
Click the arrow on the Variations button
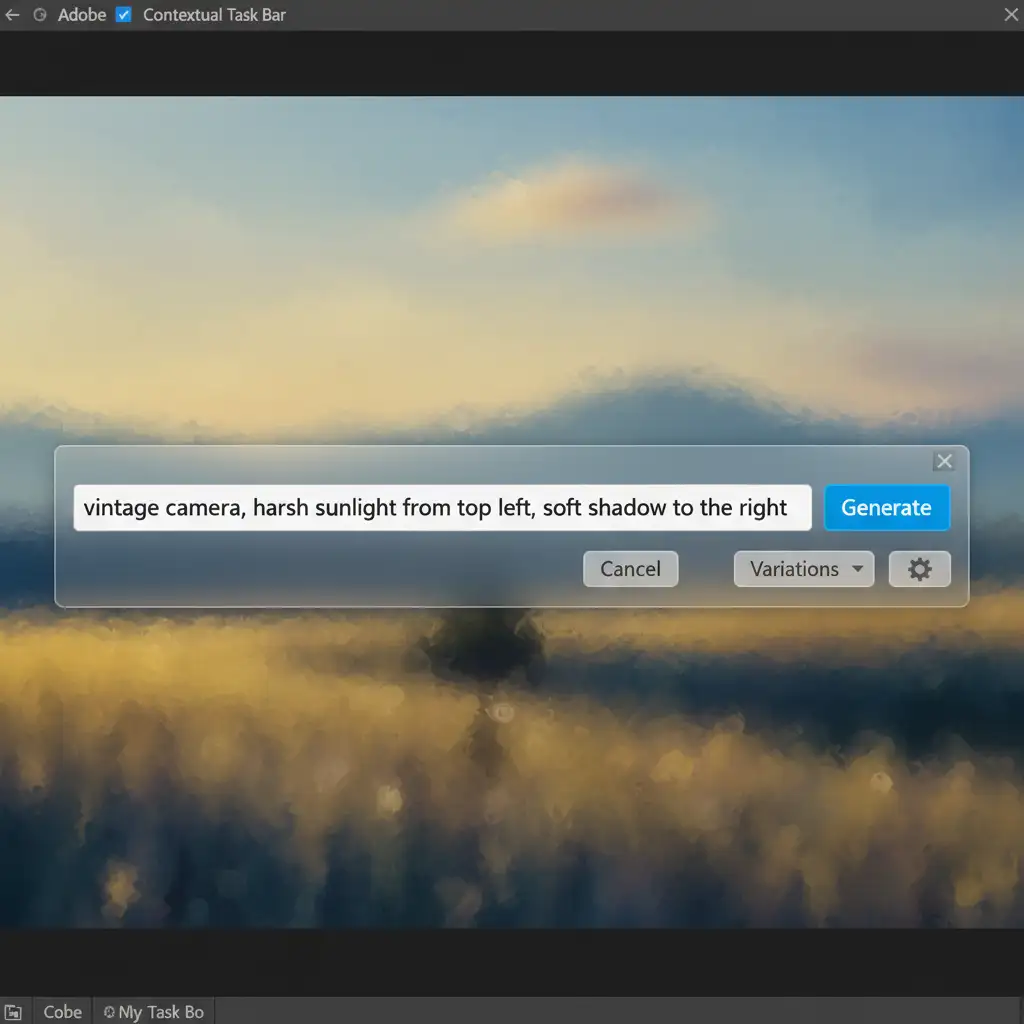tap(857, 569)
